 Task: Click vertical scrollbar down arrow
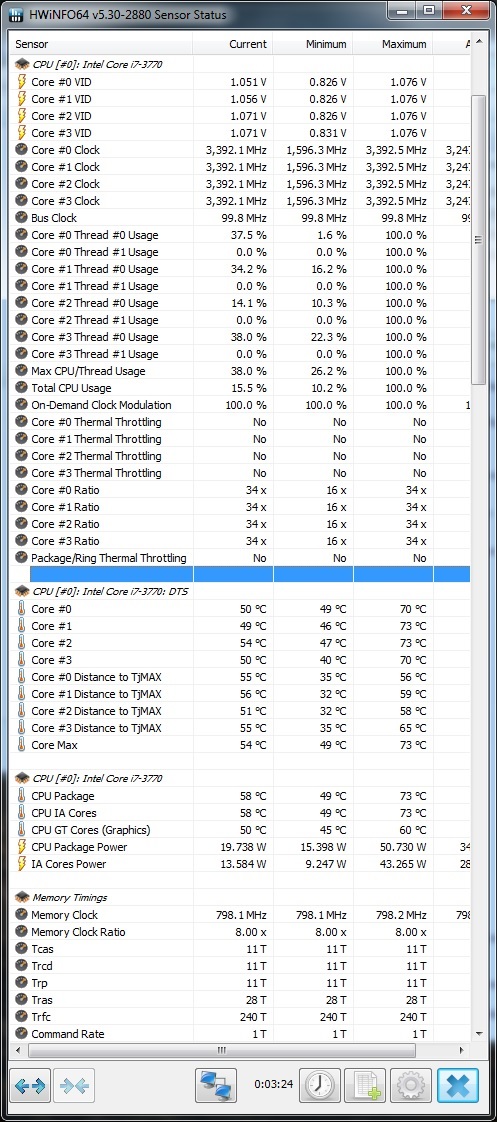[478, 1033]
